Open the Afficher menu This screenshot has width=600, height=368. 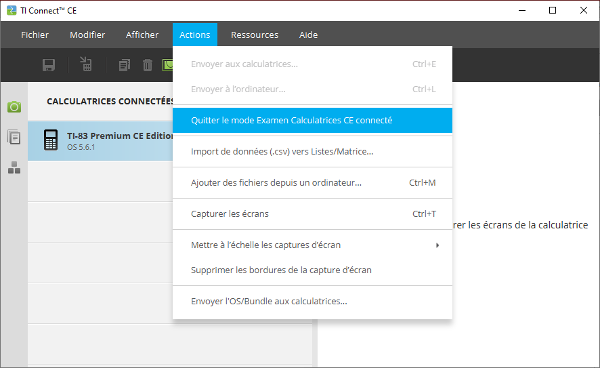(x=142, y=35)
